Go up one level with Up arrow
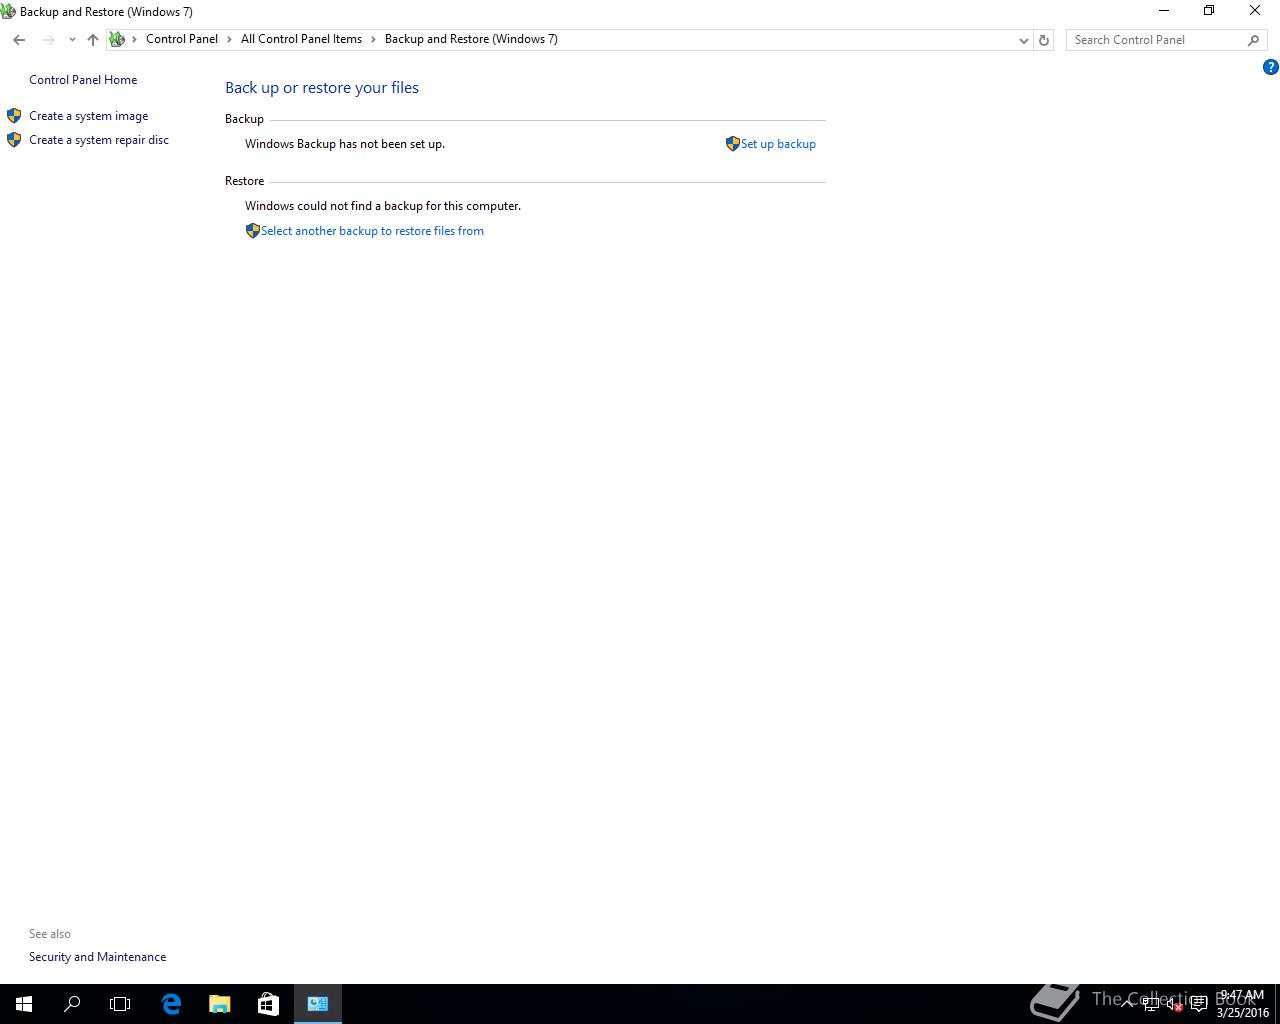Viewport: 1280px width, 1024px height. point(92,40)
